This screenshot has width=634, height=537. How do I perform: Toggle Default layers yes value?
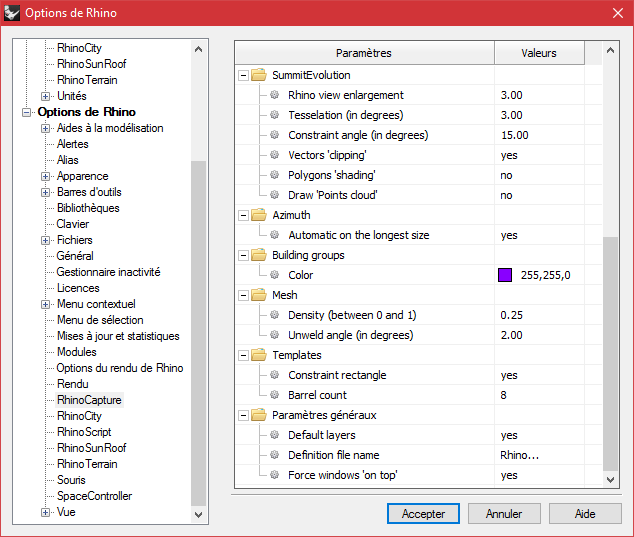coord(509,436)
